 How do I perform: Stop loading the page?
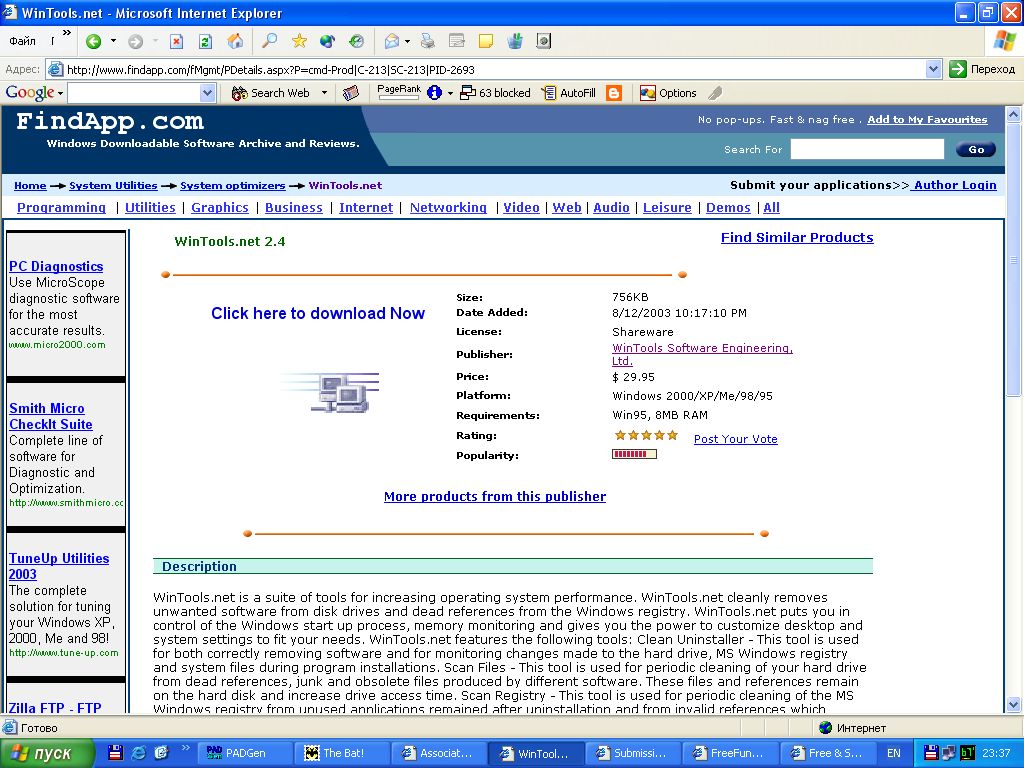click(x=176, y=42)
